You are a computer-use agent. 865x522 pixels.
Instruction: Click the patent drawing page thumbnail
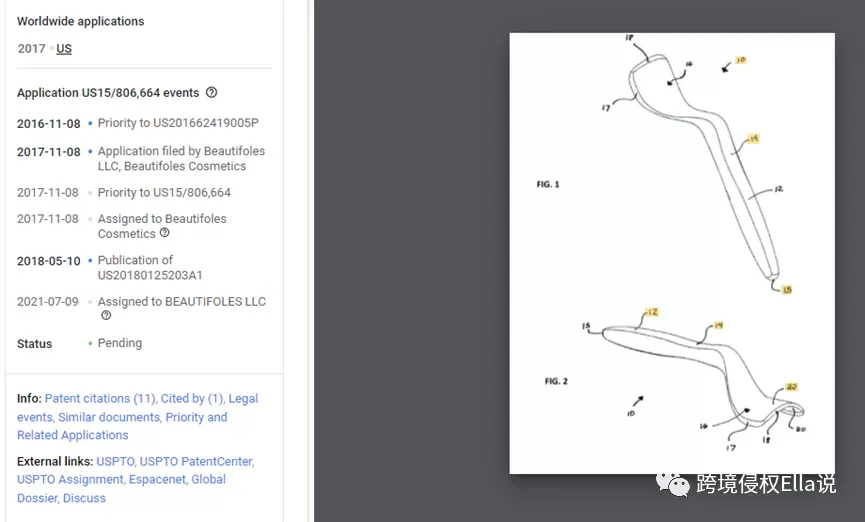(x=672, y=253)
